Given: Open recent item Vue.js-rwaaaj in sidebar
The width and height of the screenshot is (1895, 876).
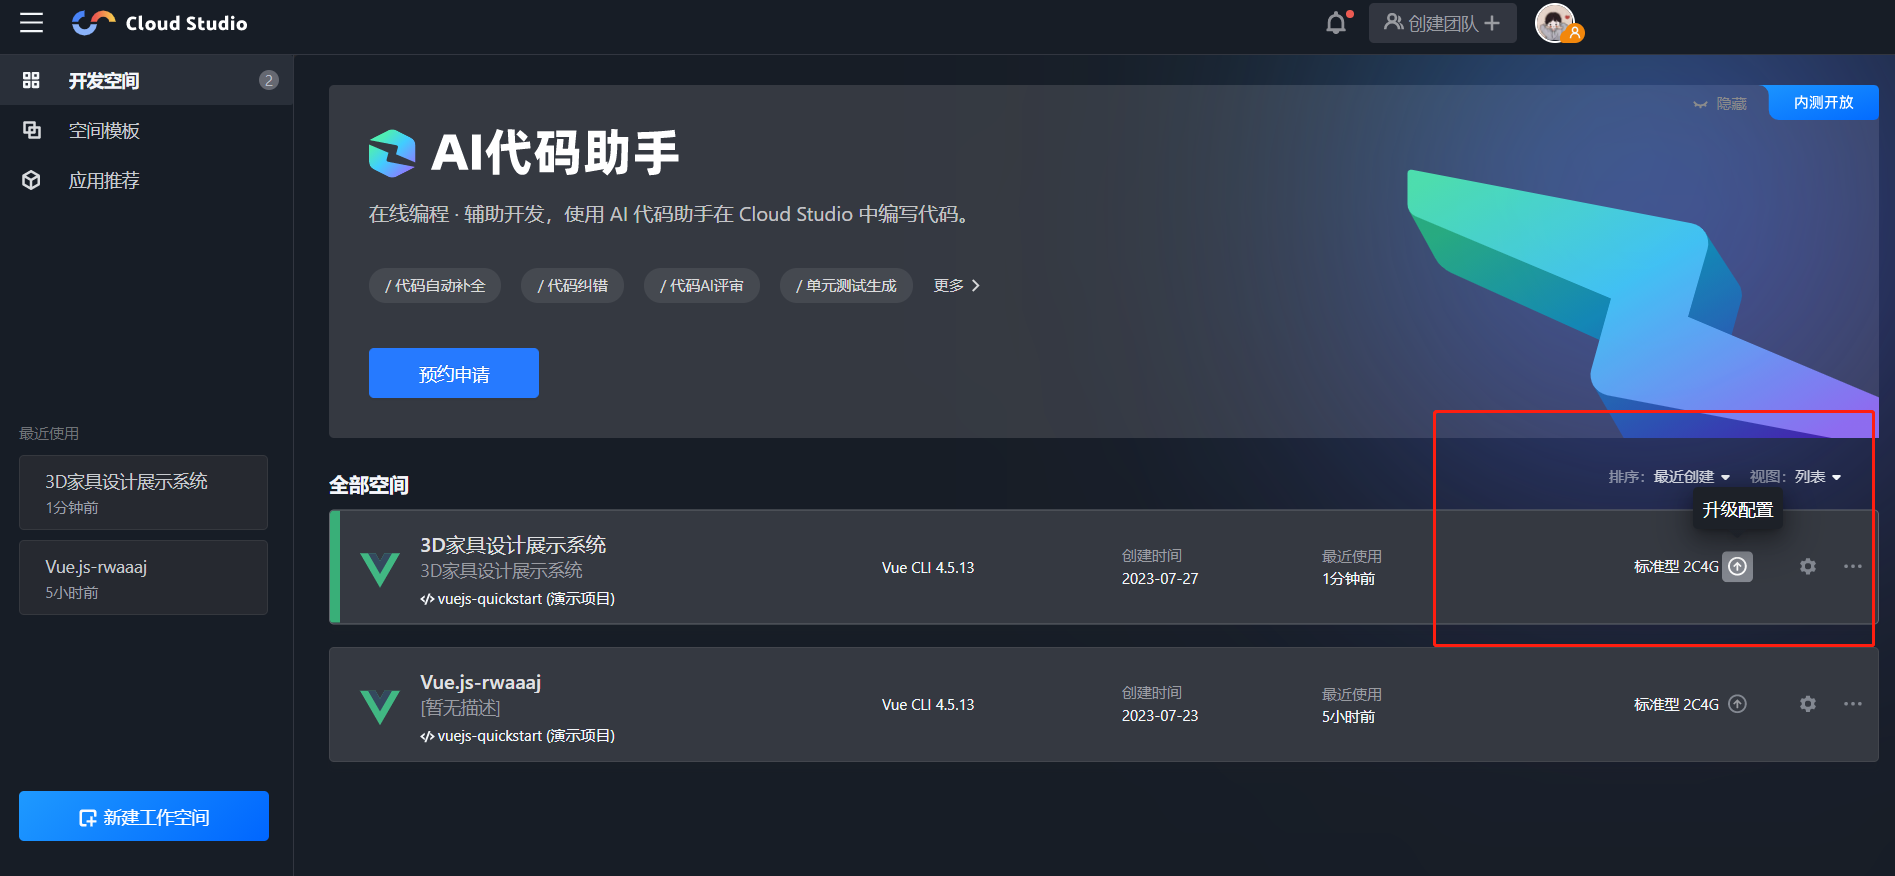Looking at the screenshot, I should (x=143, y=578).
